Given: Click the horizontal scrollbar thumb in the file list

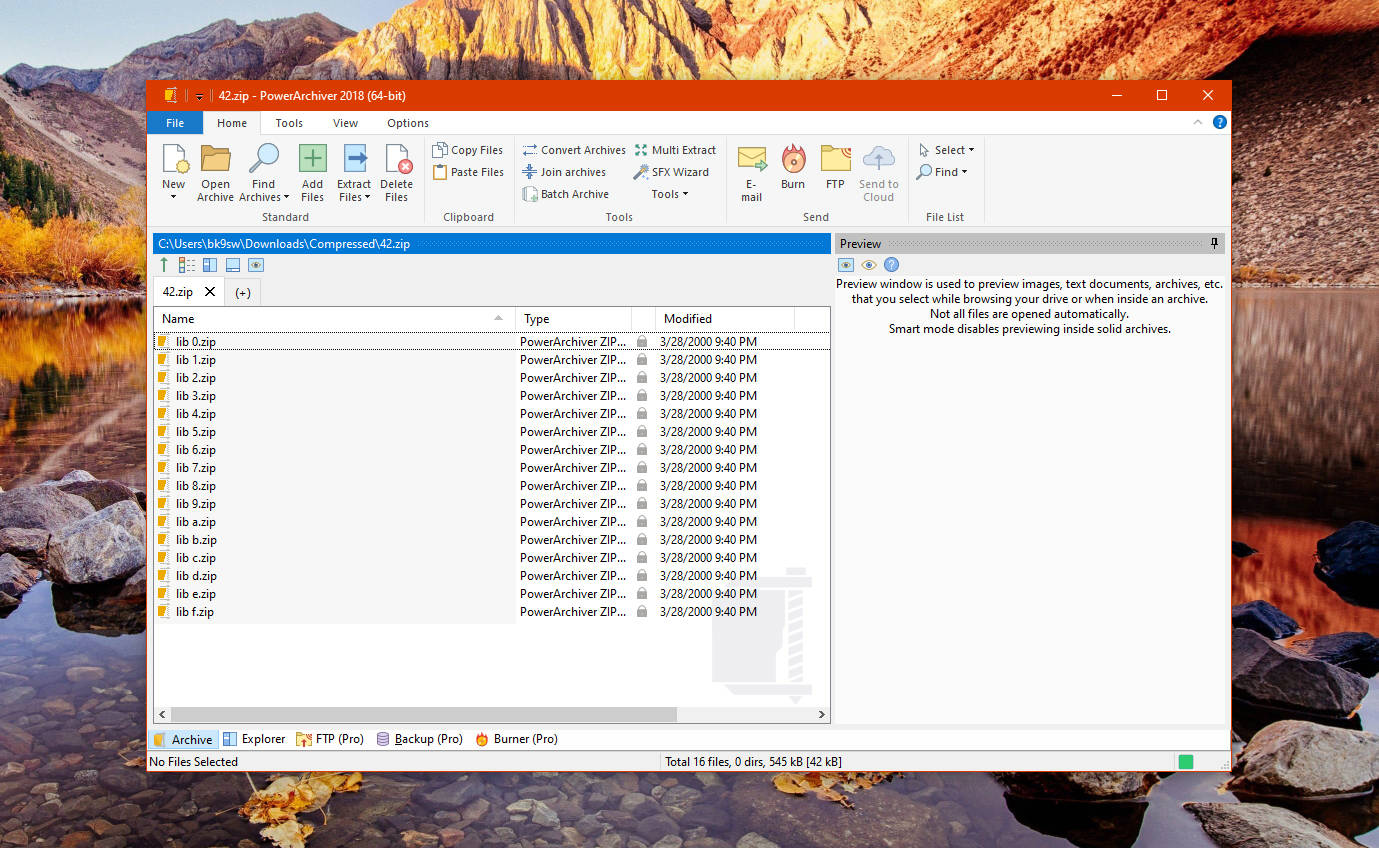Looking at the screenshot, I should [423, 715].
